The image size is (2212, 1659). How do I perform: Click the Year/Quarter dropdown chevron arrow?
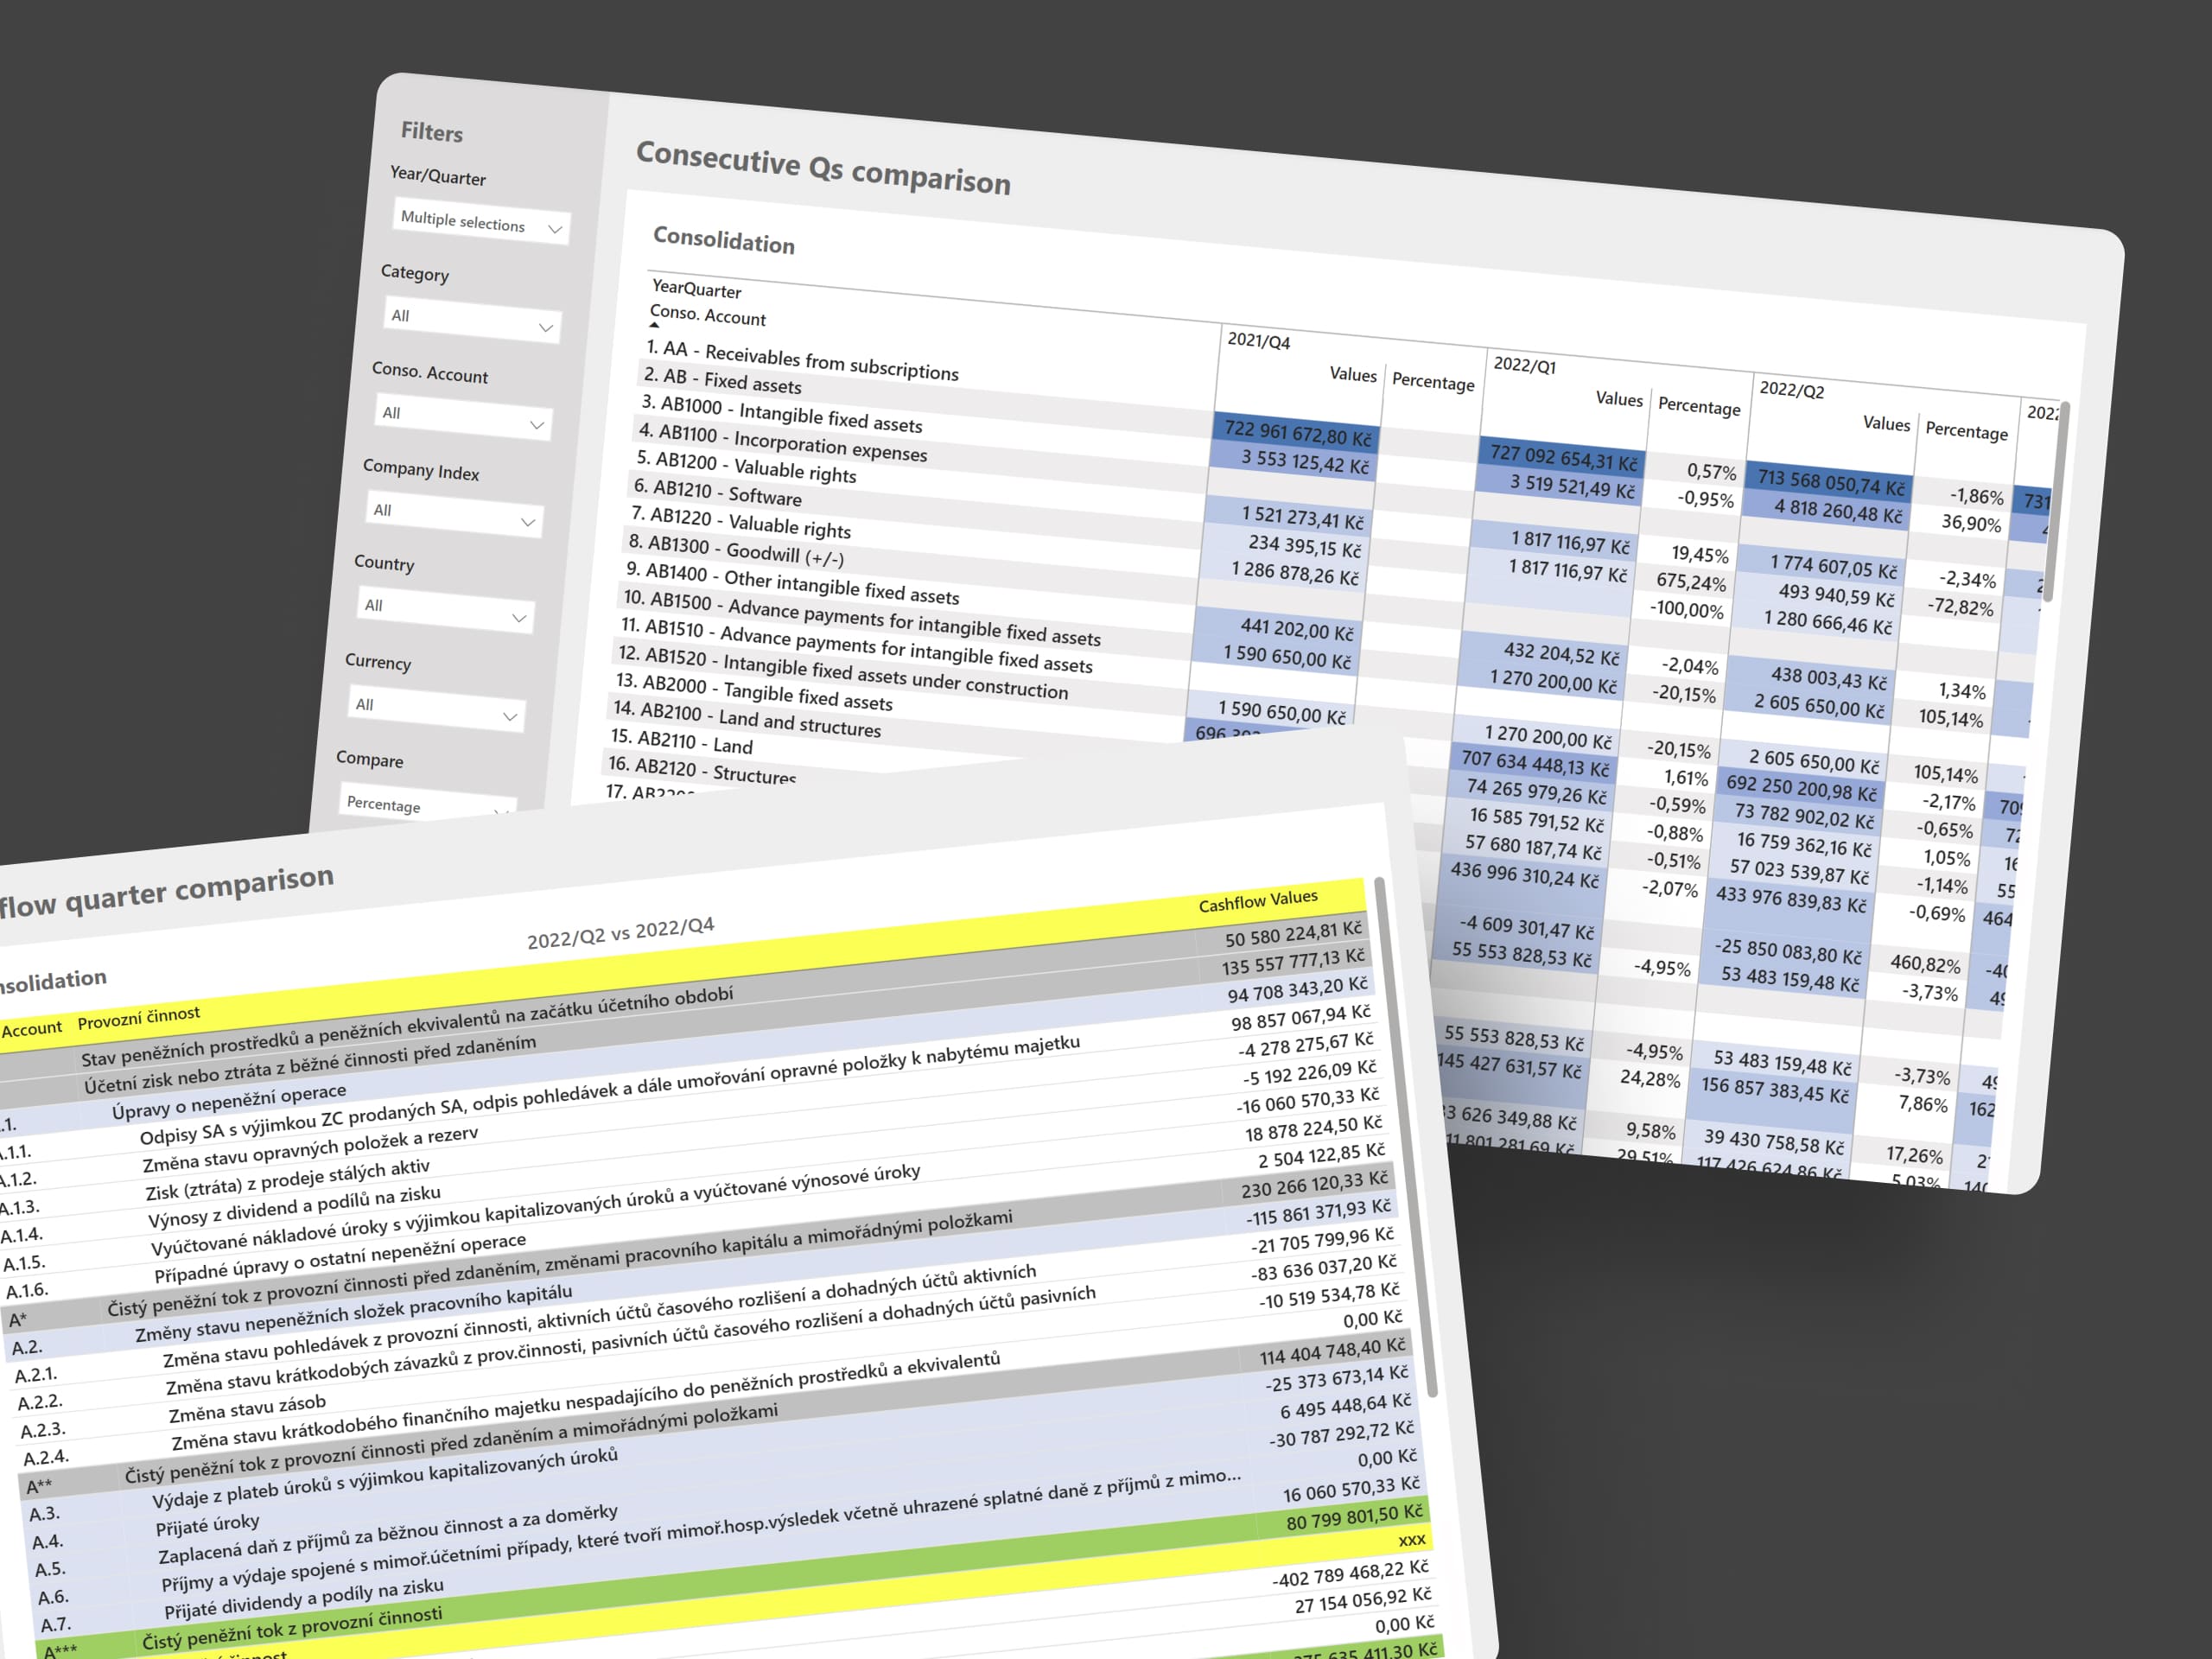tap(555, 230)
